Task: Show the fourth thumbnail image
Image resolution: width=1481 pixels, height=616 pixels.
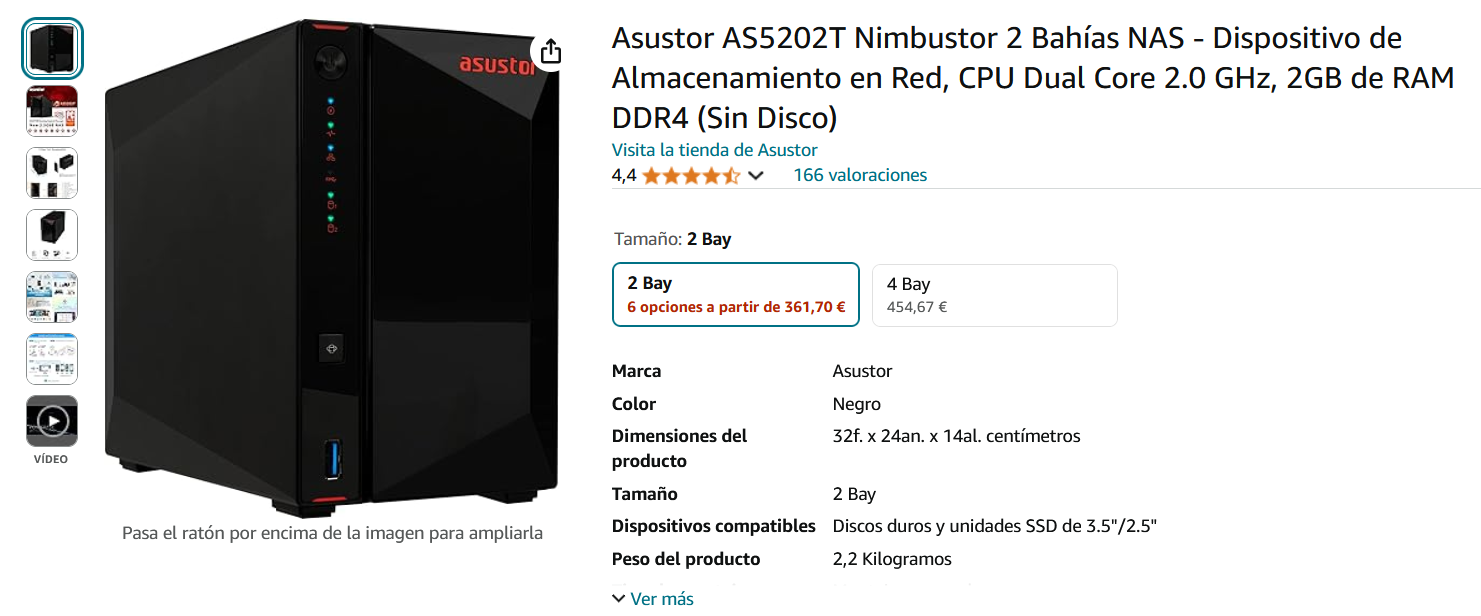Action: pos(52,235)
